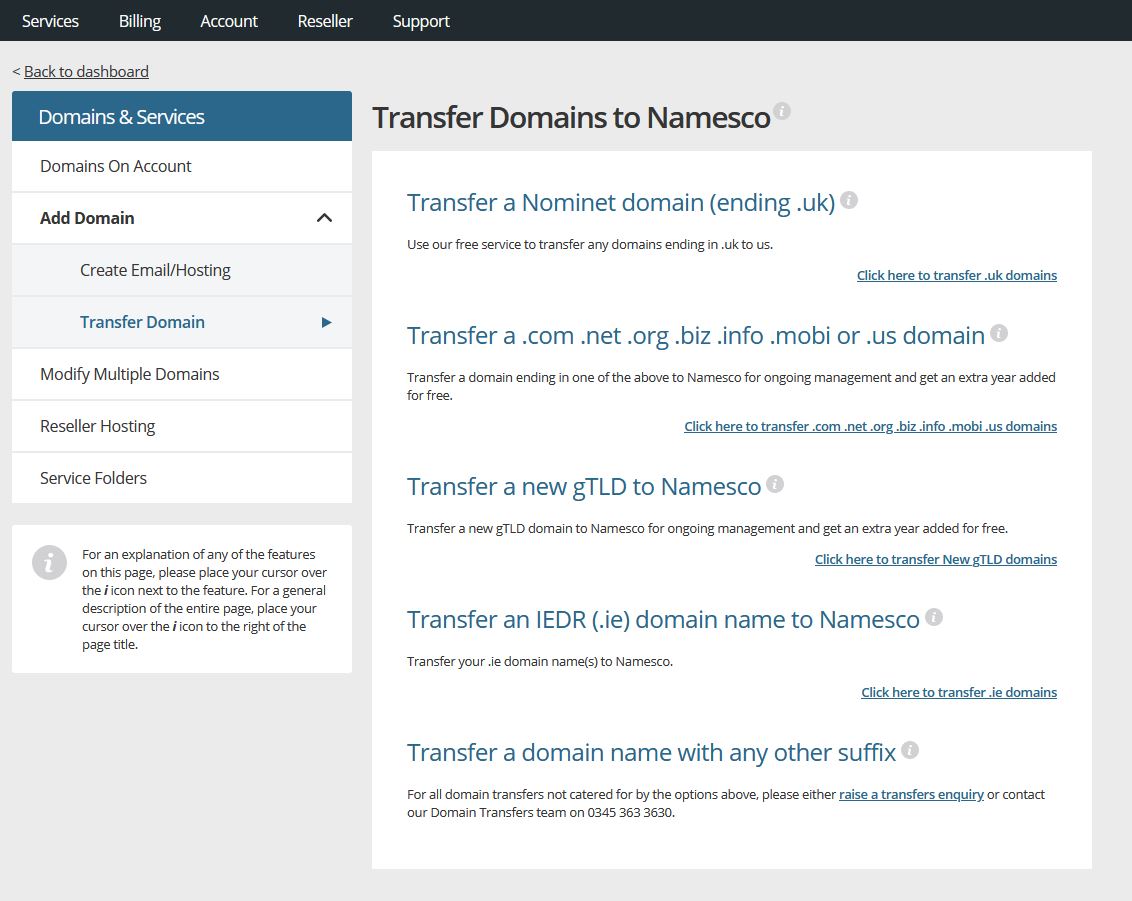This screenshot has width=1132, height=901.
Task: Select Add Domain sidebar item
Action: click(x=182, y=218)
